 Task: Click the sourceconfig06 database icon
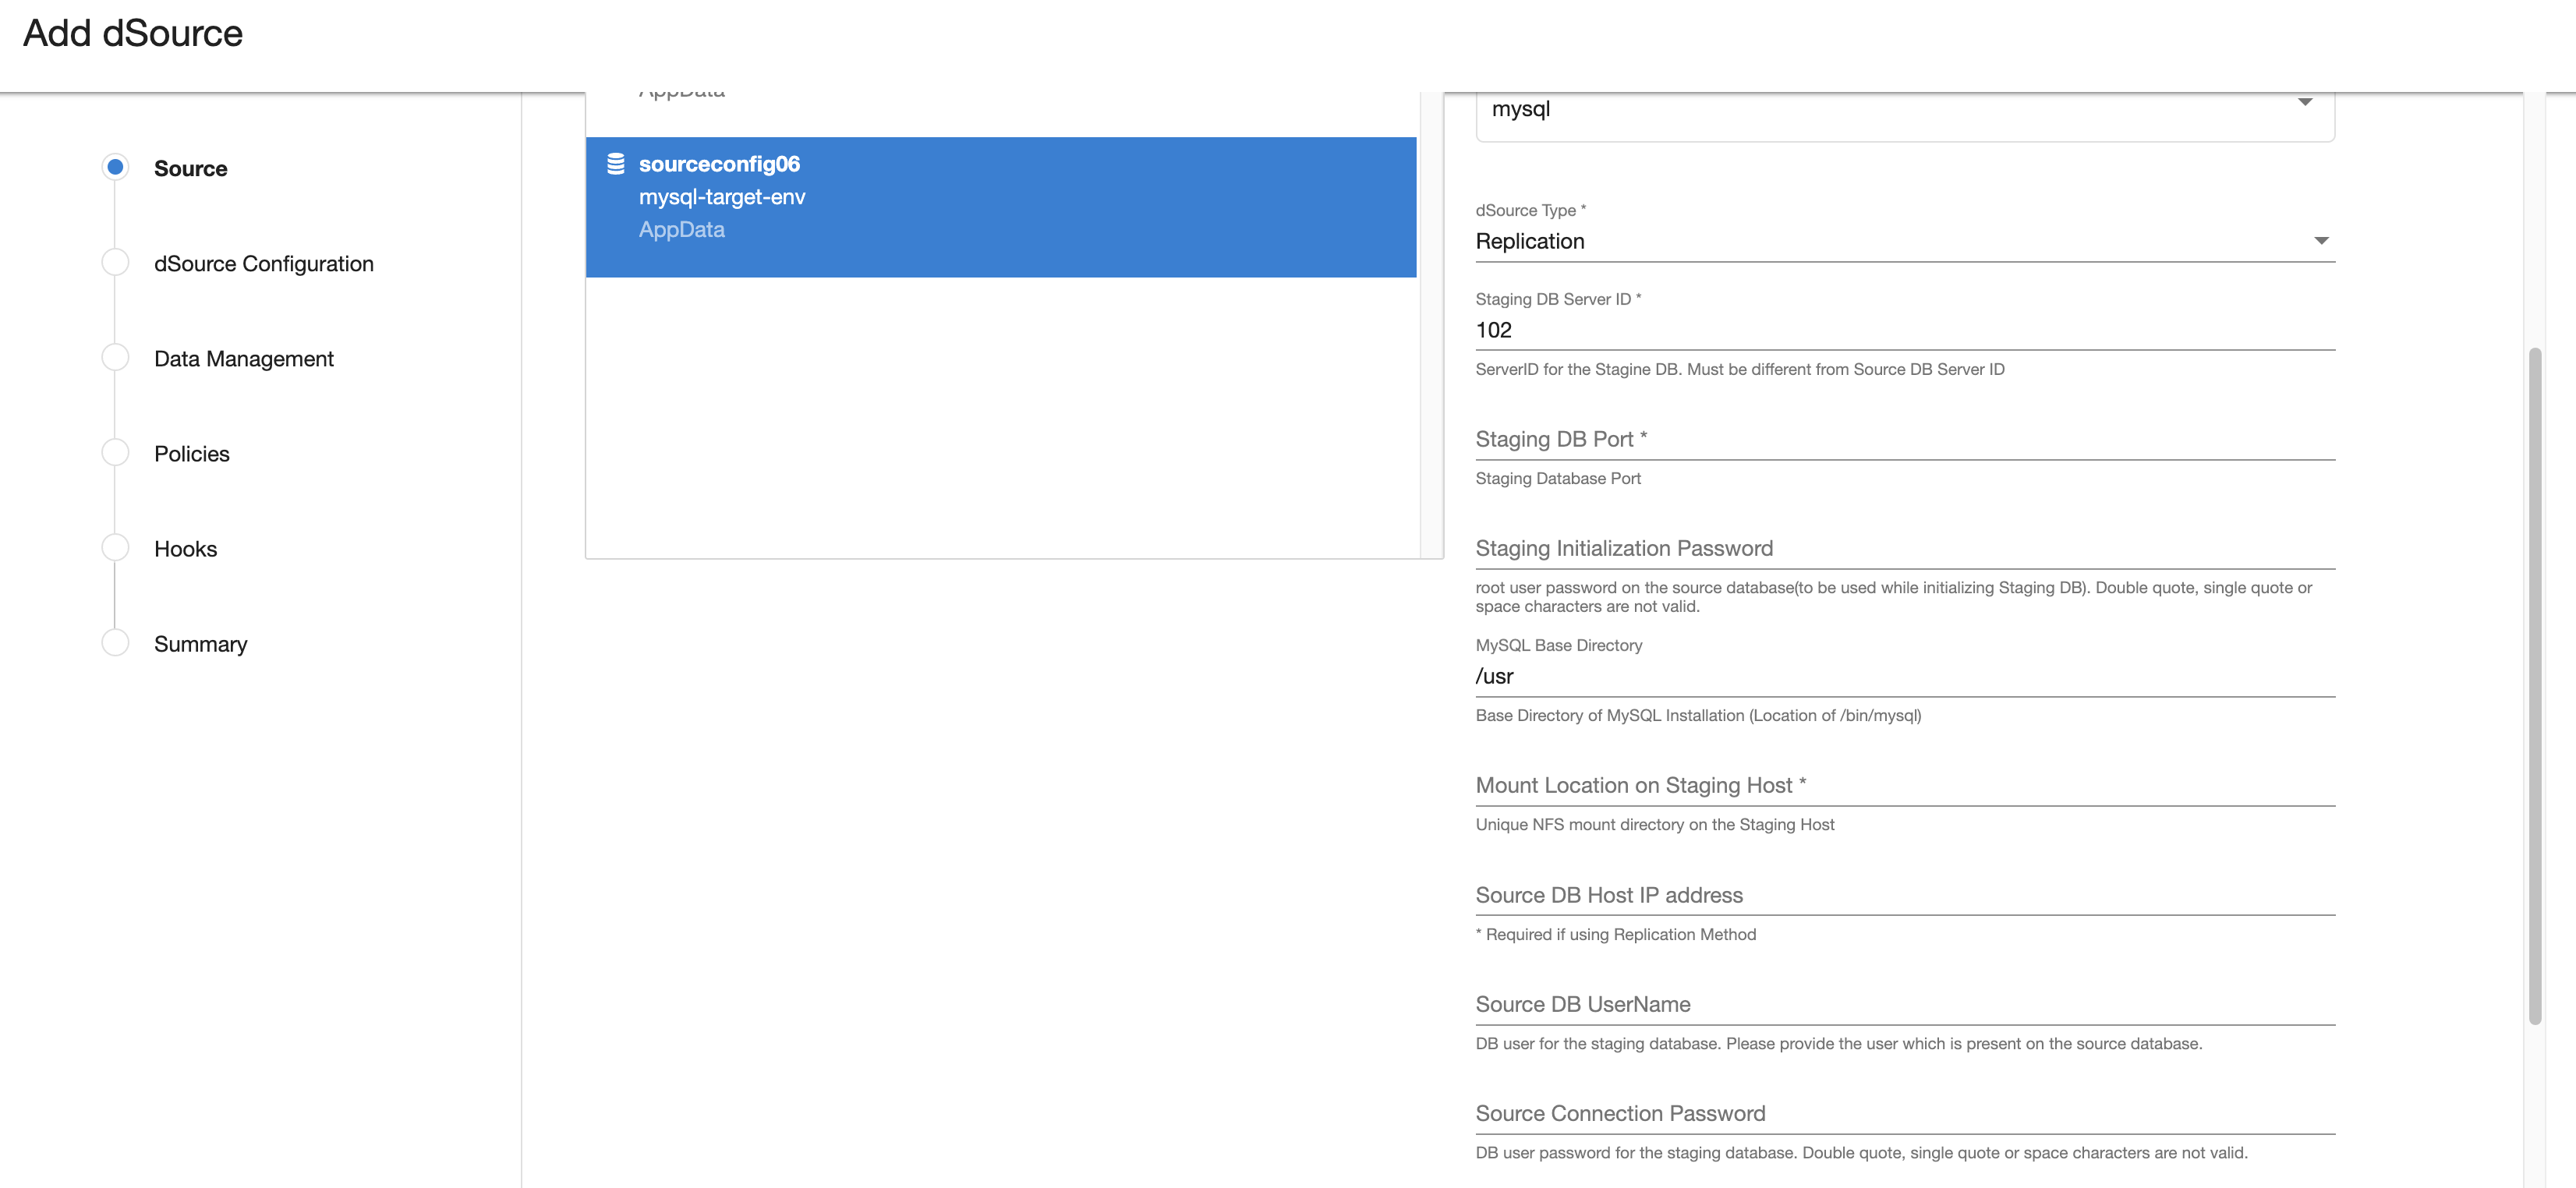pos(616,164)
